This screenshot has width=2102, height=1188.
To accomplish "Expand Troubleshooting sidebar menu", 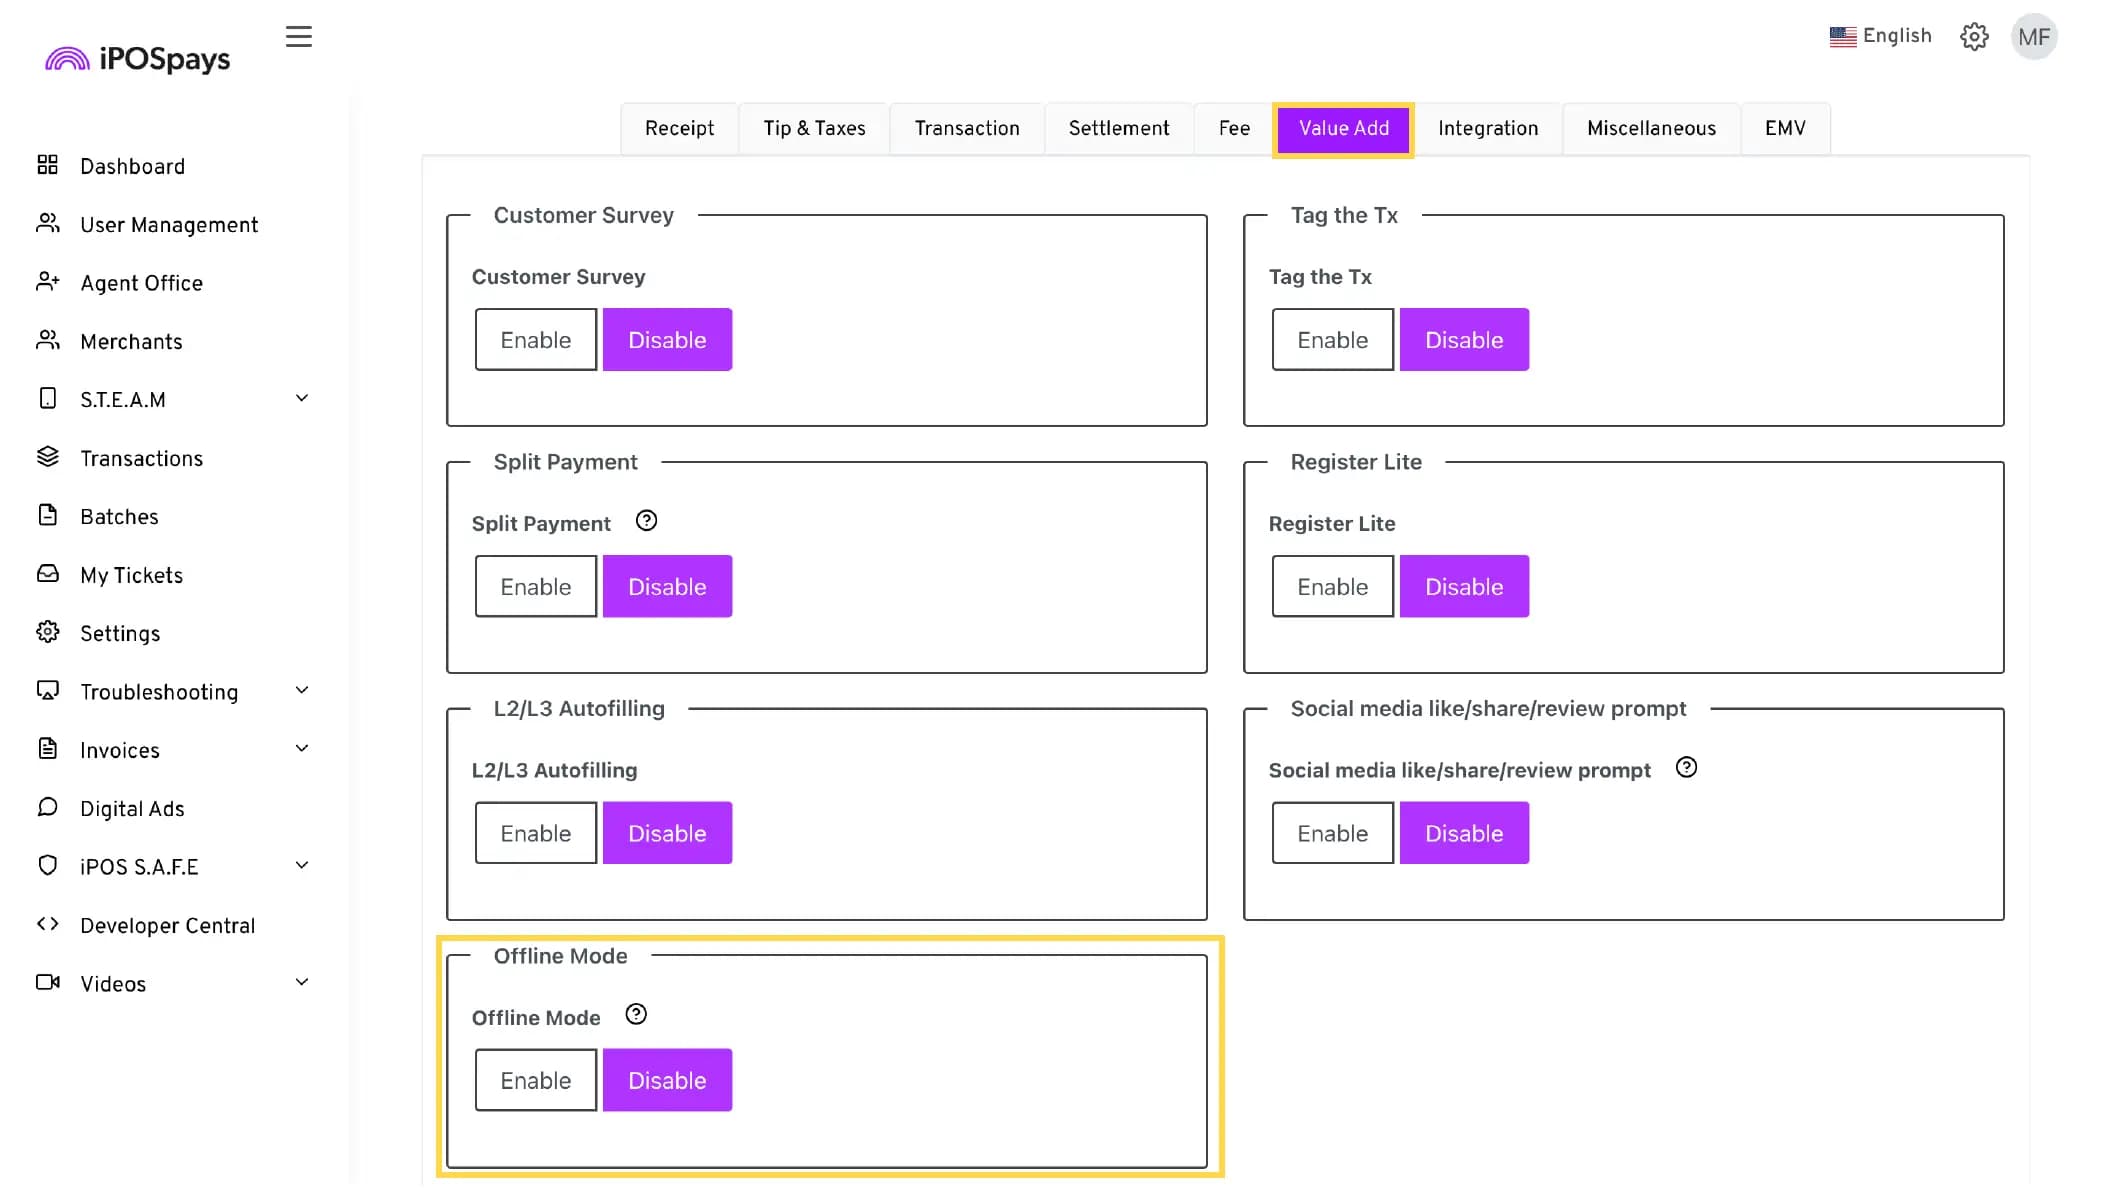I will pyautogui.click(x=301, y=691).
